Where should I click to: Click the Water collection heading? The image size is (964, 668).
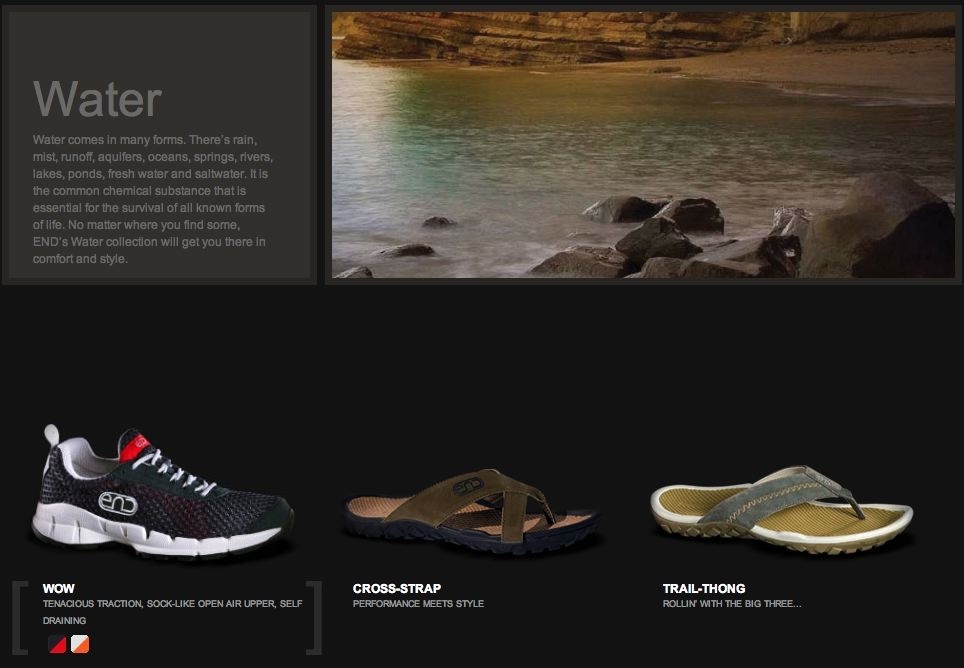[x=97, y=99]
